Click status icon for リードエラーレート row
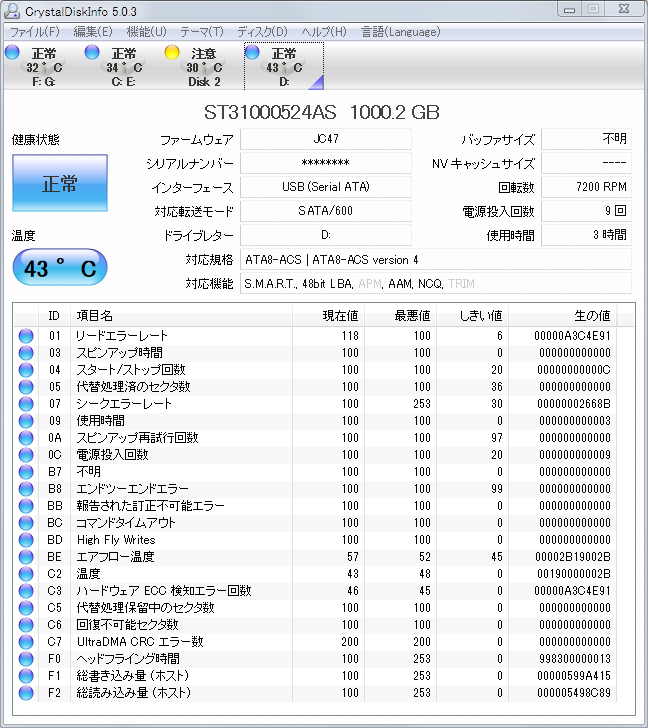Screen dimensions: 648x728 (x=26, y=336)
